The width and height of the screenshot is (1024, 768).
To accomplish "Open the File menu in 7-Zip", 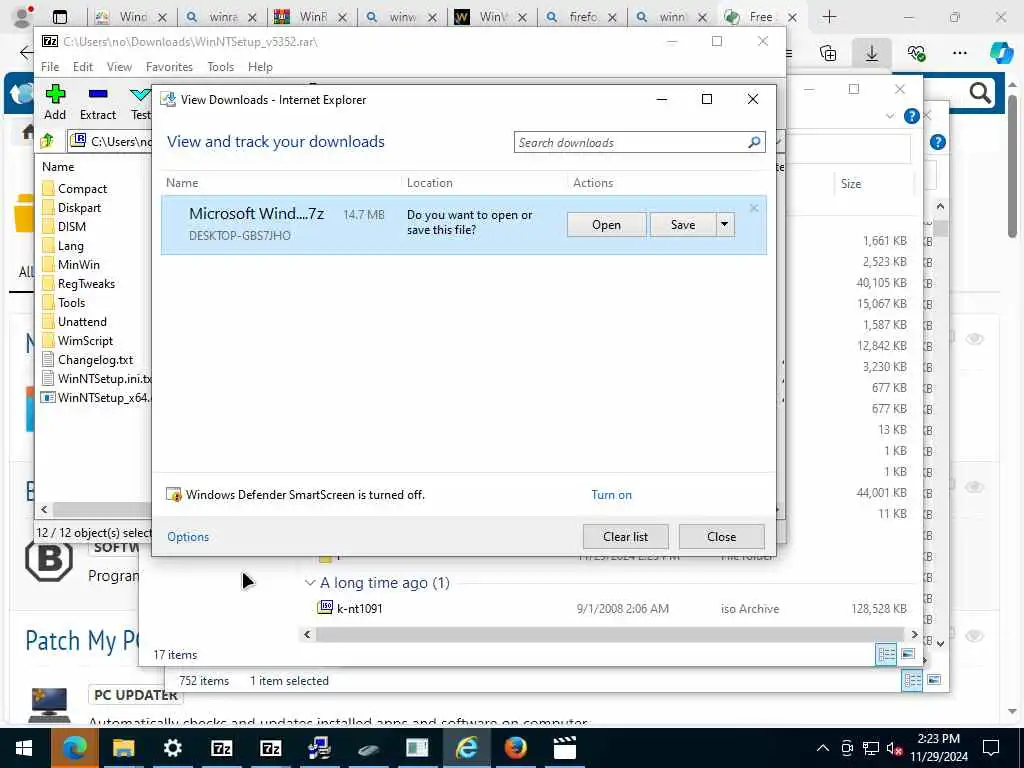I will pos(50,67).
